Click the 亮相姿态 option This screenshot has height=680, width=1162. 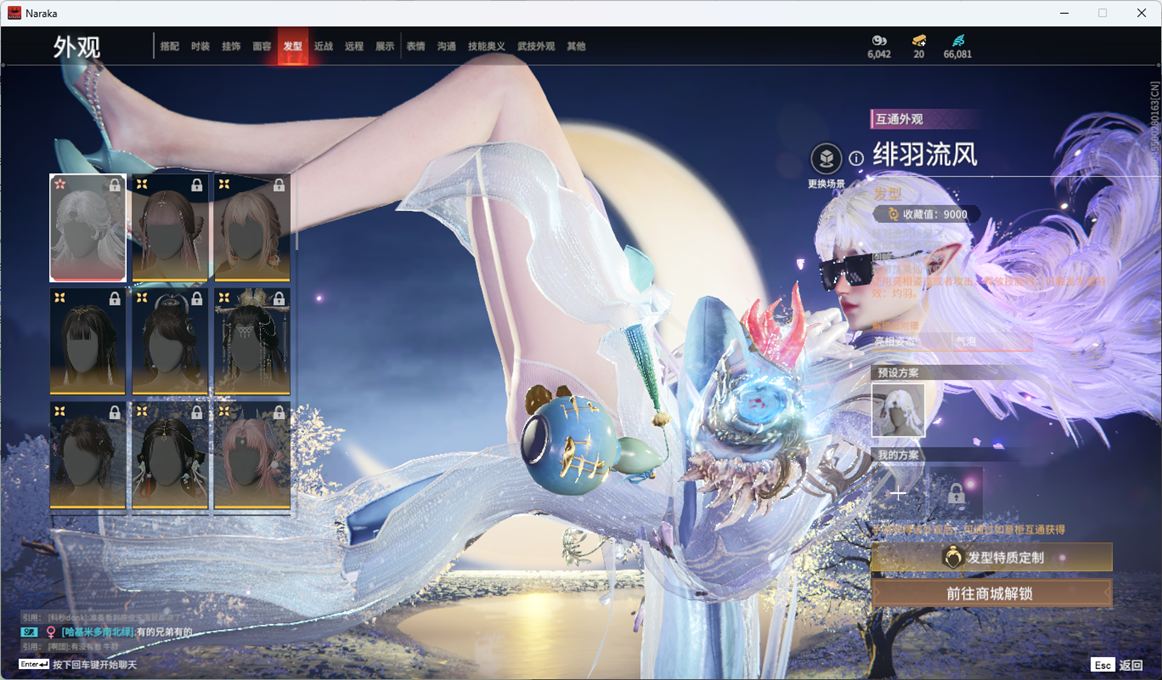pos(896,341)
